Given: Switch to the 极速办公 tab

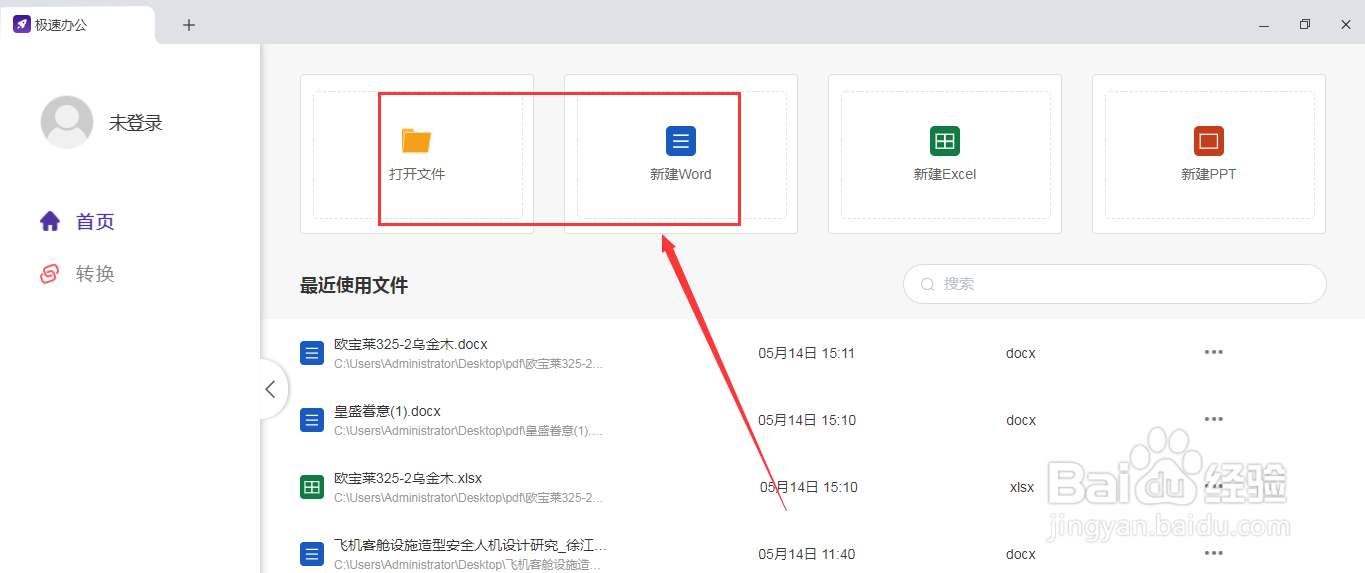Looking at the screenshot, I should pos(78,25).
